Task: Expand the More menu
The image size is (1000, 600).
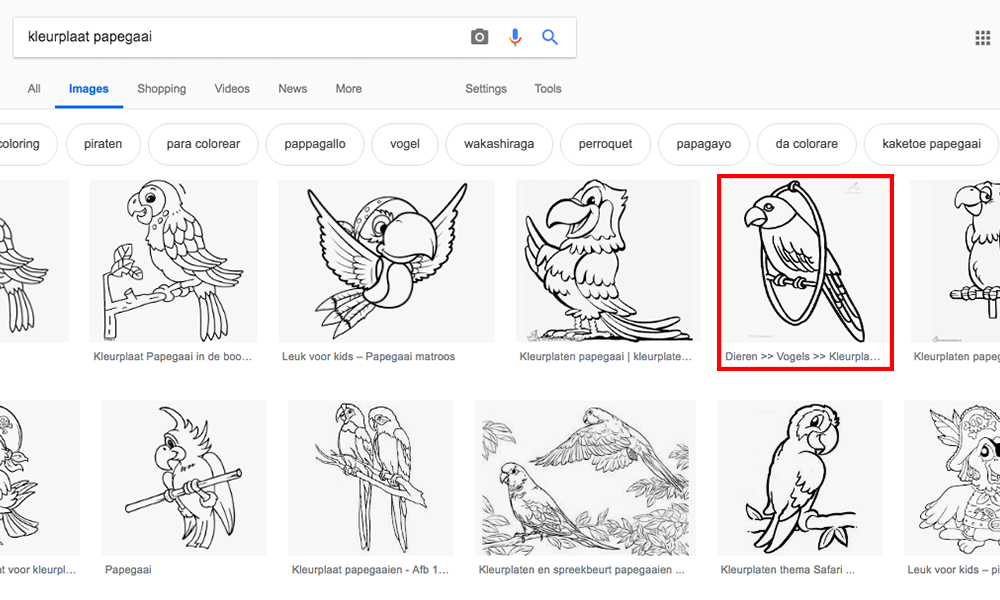Action: (x=349, y=89)
